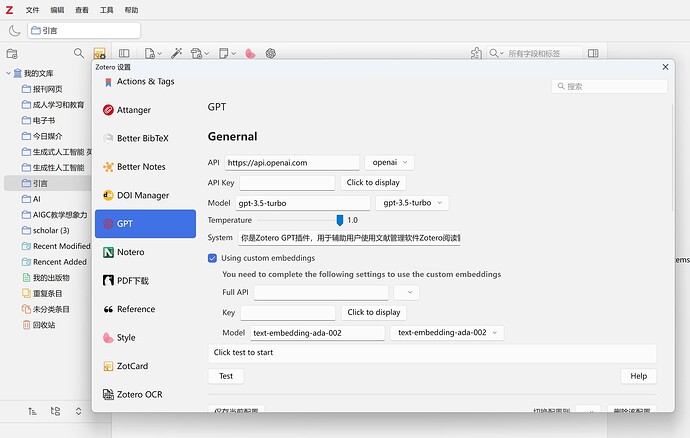Select the 电子书 collection
The width and height of the screenshot is (690, 438).
tap(44, 120)
